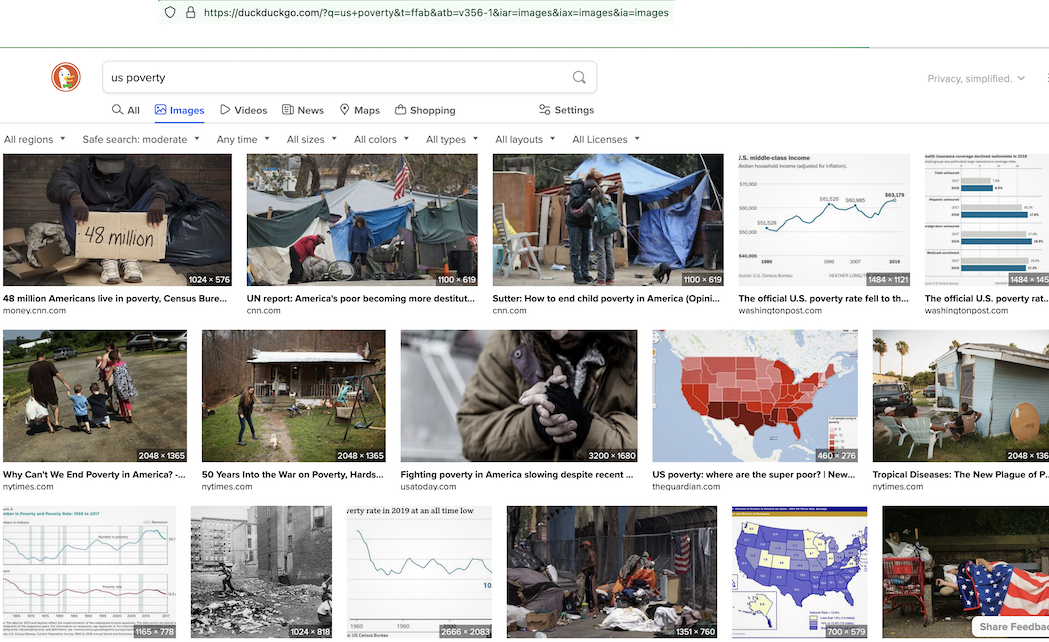1049x642 pixels.
Task: Open the poverty rate 1959-2017 chart image
Action: (89, 572)
